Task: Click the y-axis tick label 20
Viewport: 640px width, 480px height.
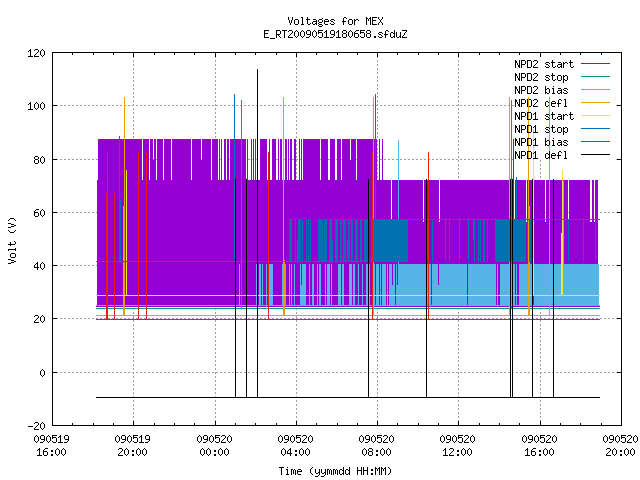Action: coord(39,319)
